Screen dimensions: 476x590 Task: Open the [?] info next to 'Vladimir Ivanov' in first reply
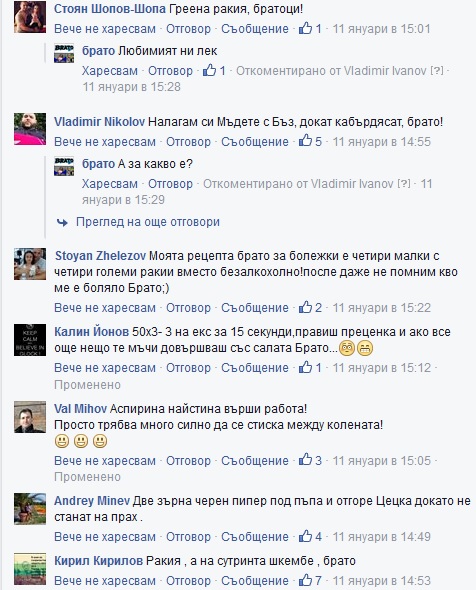pyautogui.click(x=437, y=70)
